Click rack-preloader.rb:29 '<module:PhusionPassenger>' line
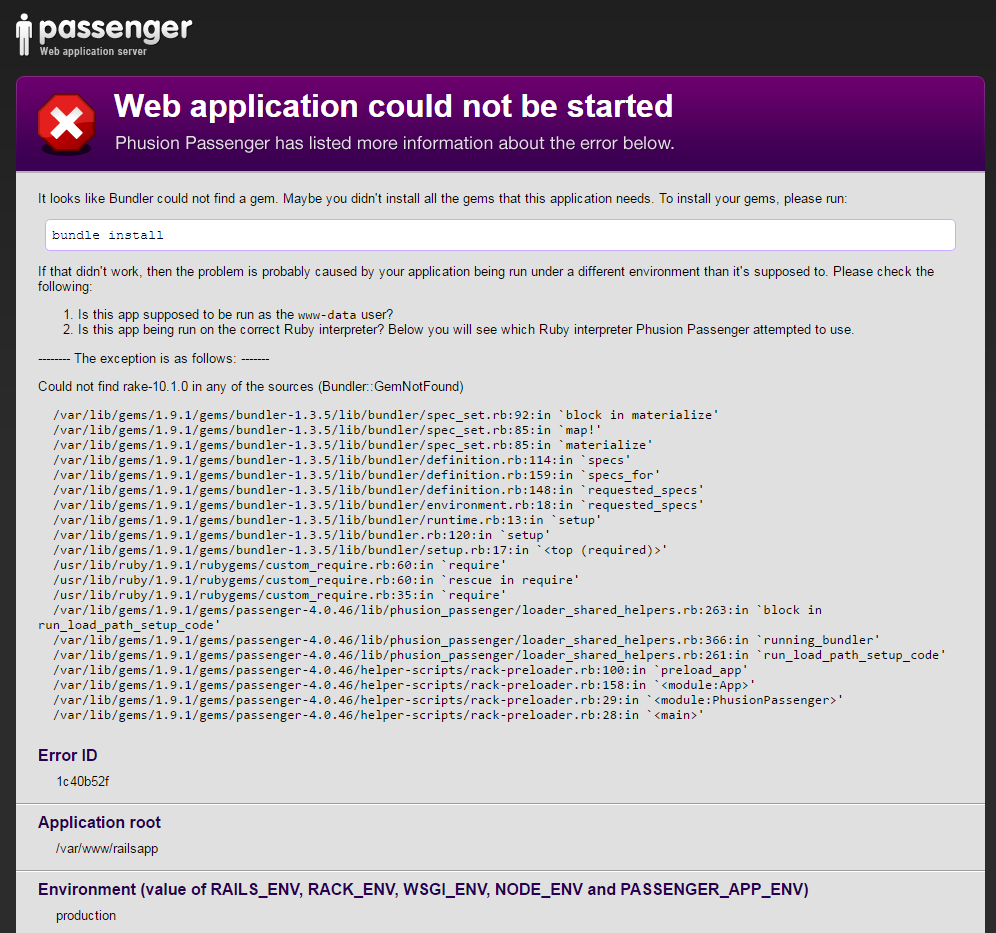The image size is (996, 933). [448, 700]
